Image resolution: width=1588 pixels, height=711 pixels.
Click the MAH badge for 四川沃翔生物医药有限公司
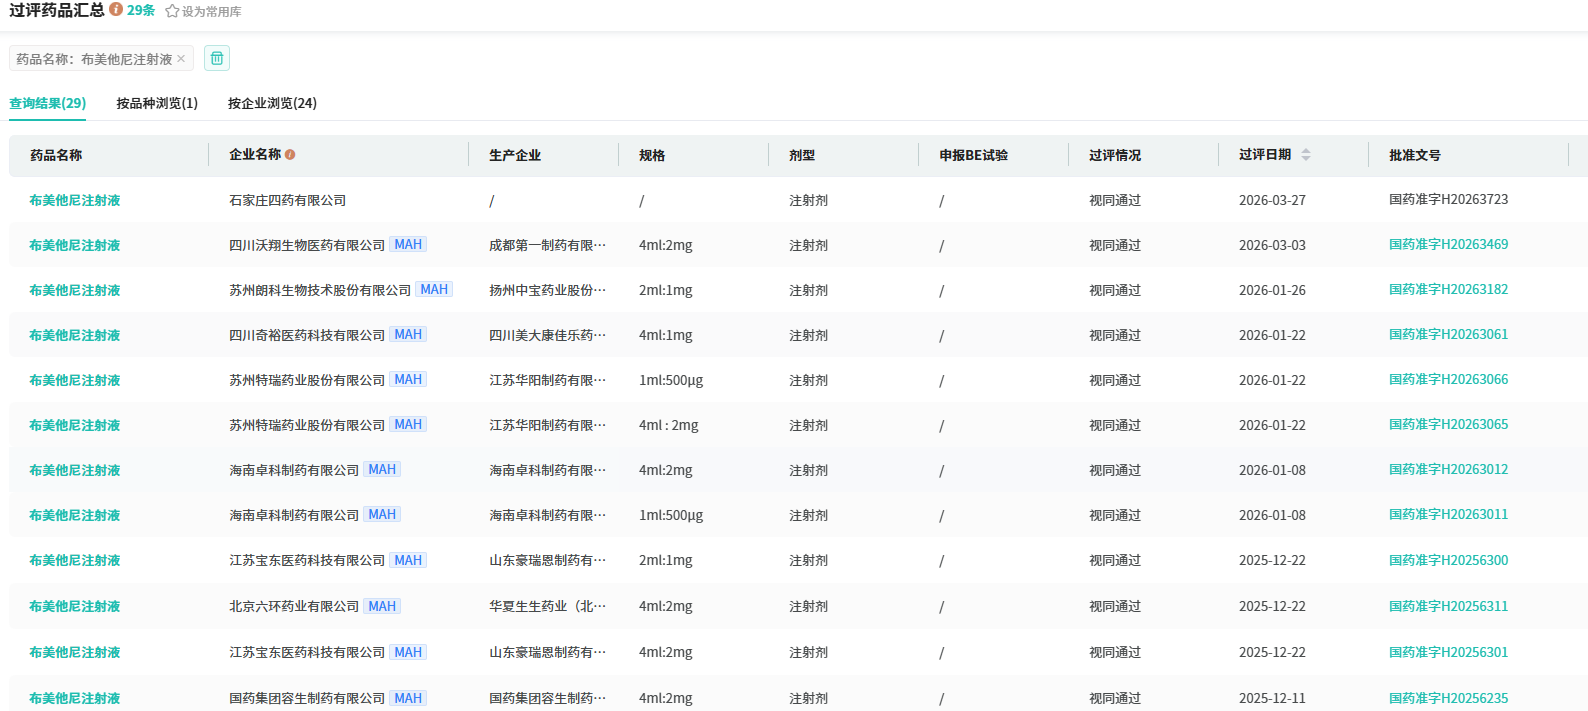[x=408, y=245]
